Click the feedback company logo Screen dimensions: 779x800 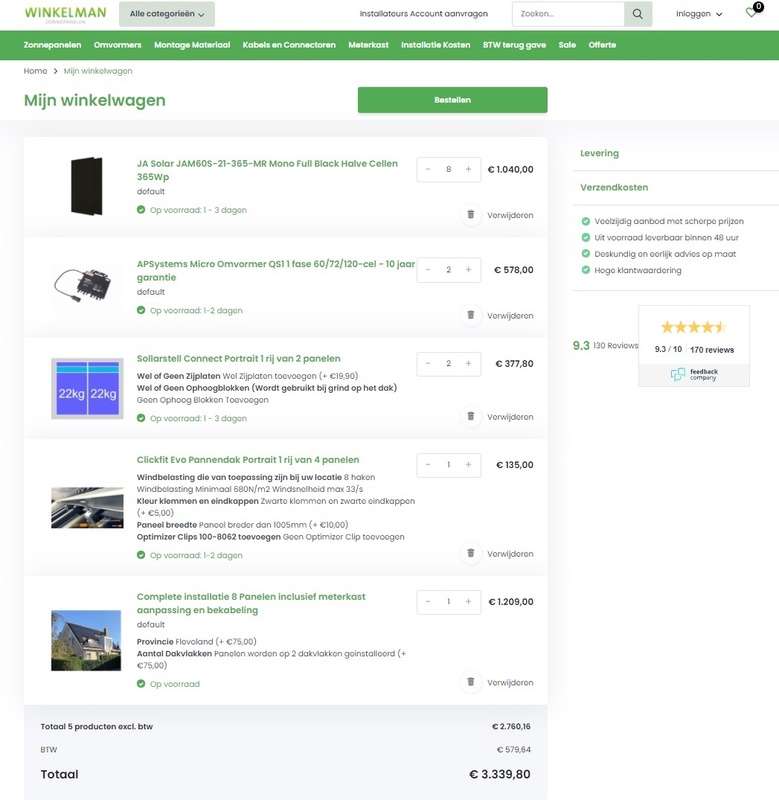coord(694,374)
